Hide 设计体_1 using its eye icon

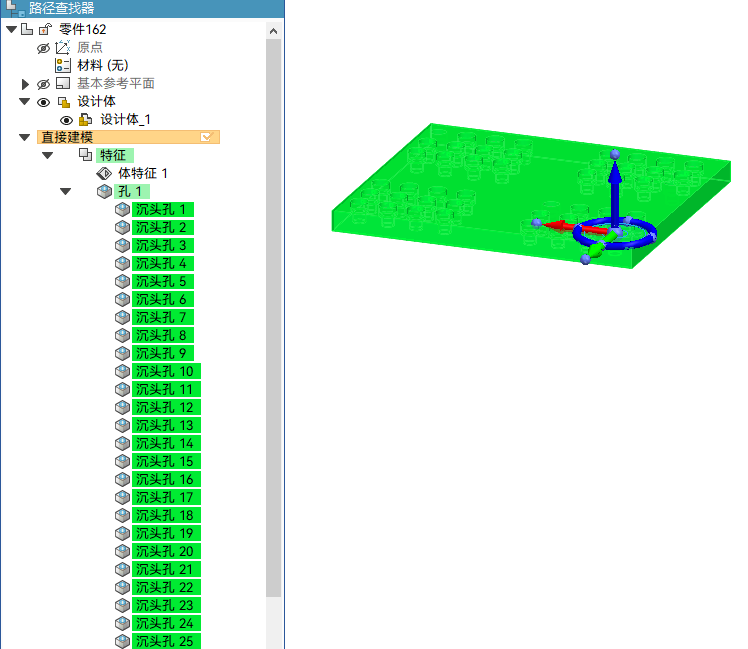[66, 120]
